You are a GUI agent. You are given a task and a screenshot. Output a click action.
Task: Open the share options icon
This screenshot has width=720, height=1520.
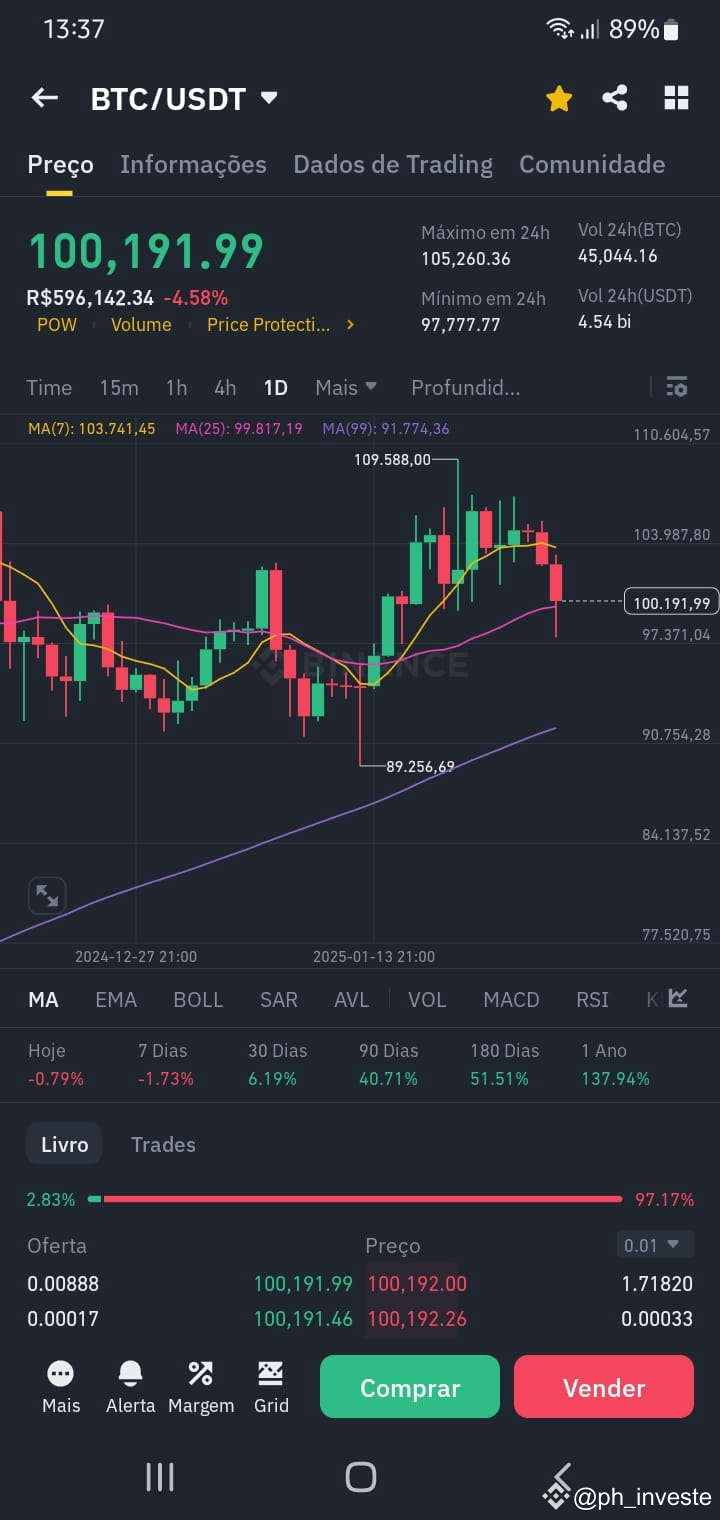(x=615, y=97)
